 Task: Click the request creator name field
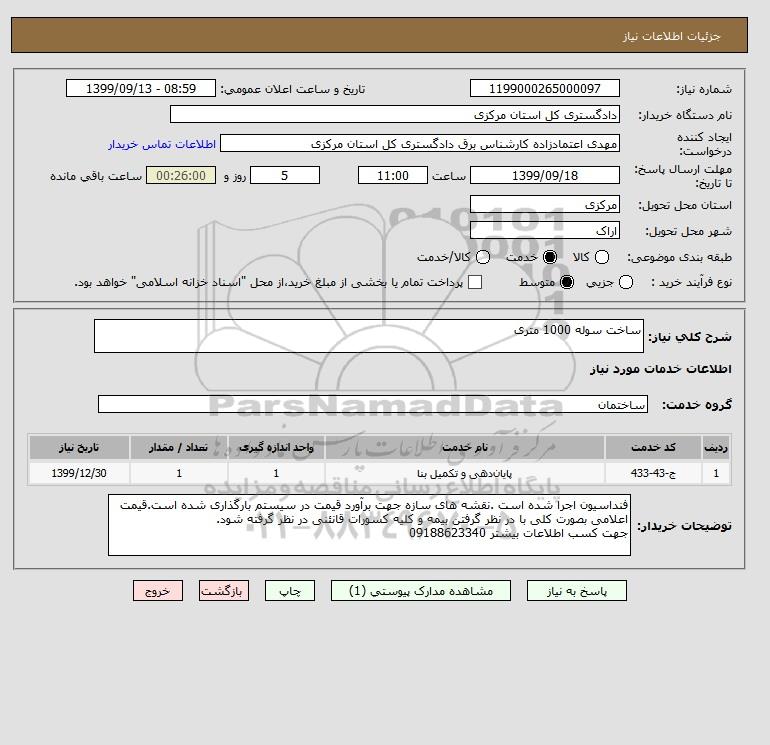point(420,143)
